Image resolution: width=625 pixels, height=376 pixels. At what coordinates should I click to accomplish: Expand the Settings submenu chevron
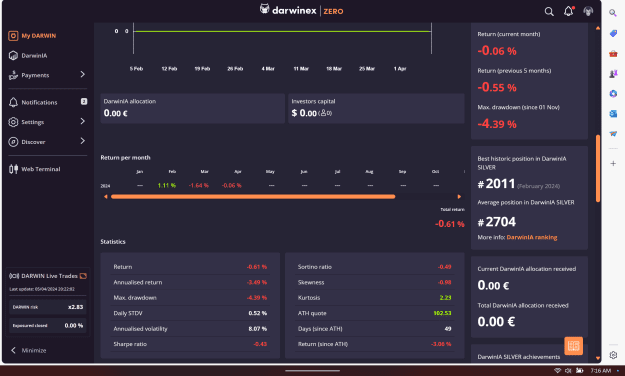[83, 121]
